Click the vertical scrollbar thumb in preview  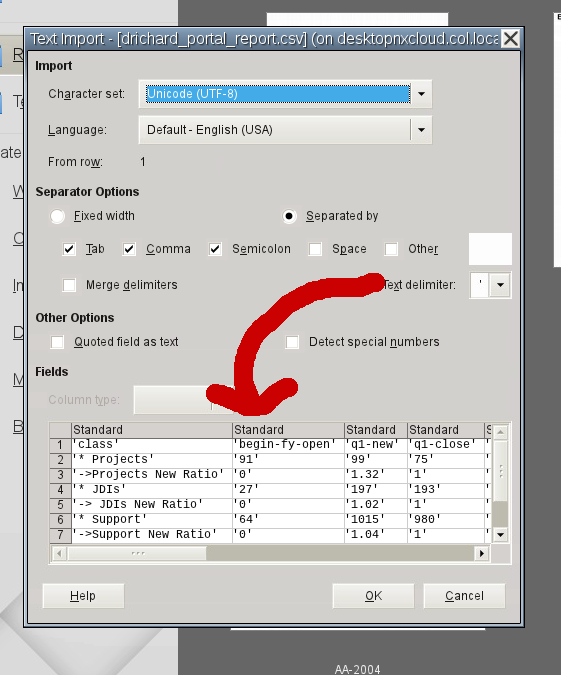tap(500, 471)
